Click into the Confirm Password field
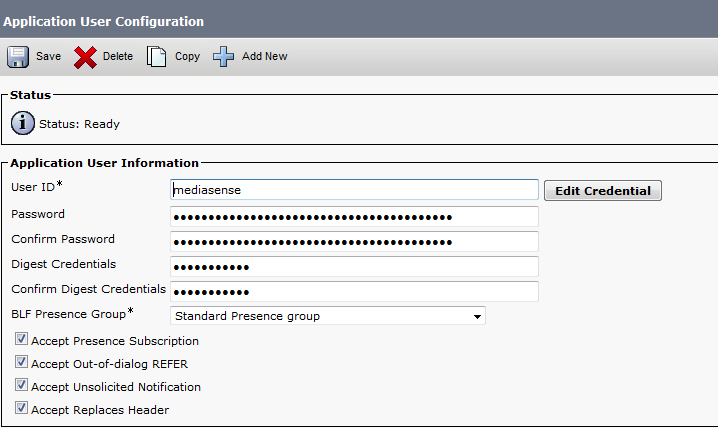Screen dimensions: 718x428 point(354,241)
